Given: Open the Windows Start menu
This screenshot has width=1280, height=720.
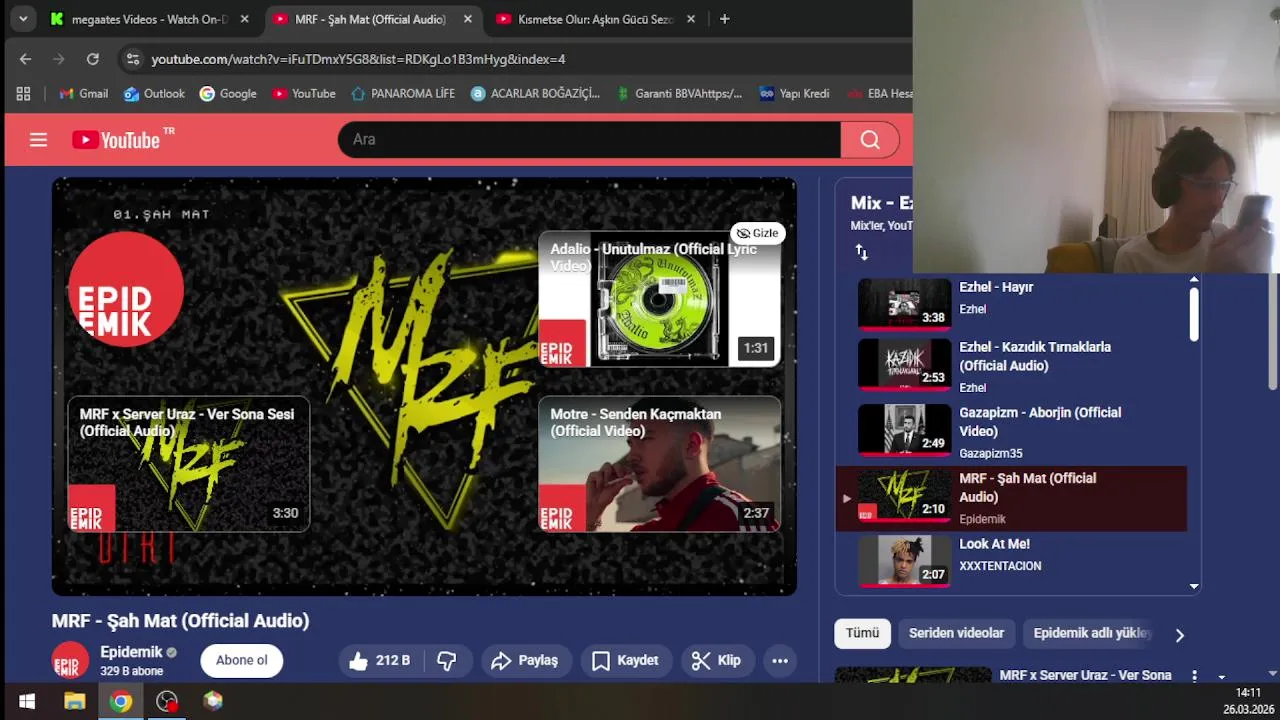Looking at the screenshot, I should [27, 701].
